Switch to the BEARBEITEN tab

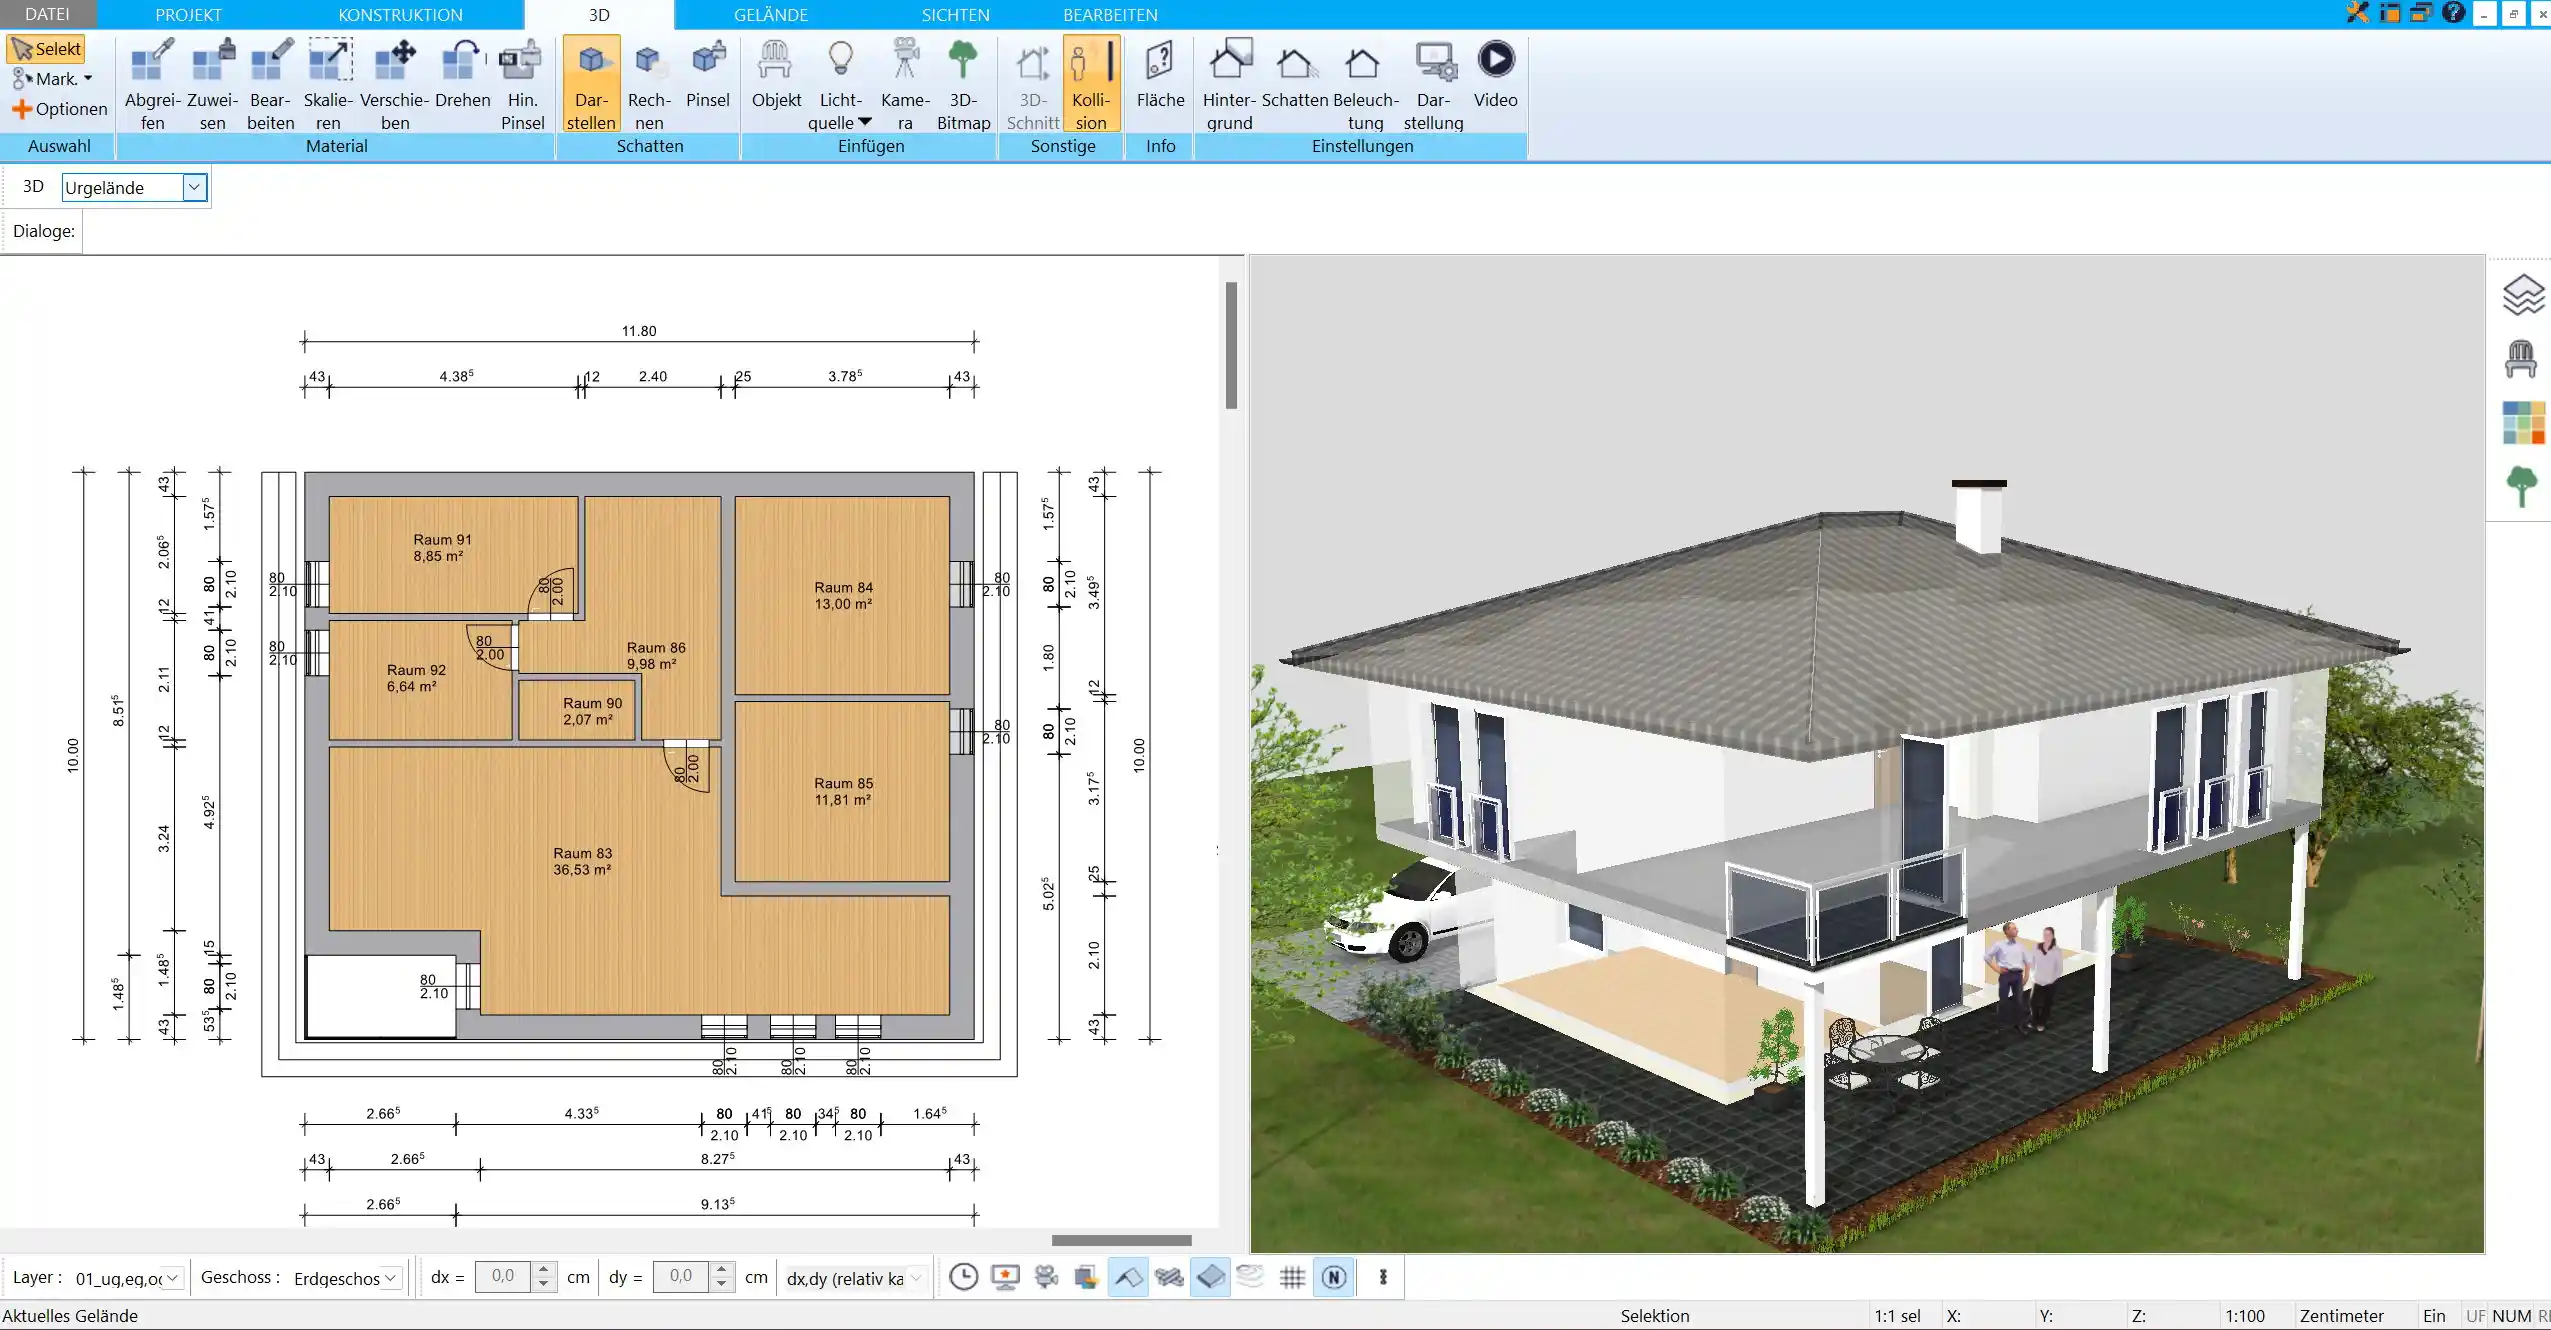[1110, 14]
